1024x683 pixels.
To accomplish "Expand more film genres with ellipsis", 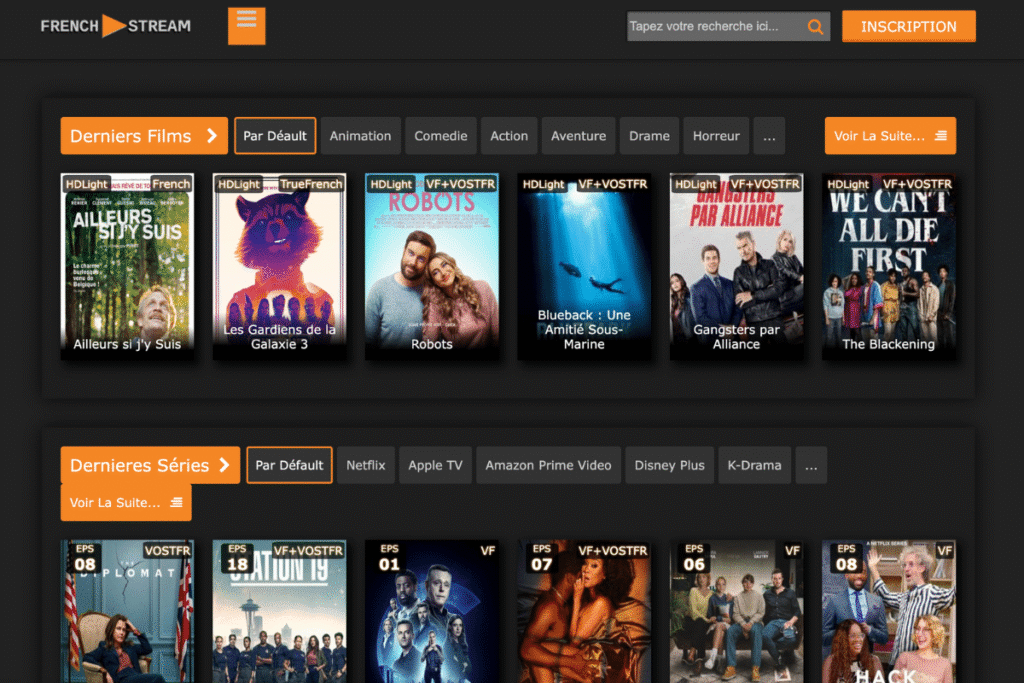I will click(769, 136).
